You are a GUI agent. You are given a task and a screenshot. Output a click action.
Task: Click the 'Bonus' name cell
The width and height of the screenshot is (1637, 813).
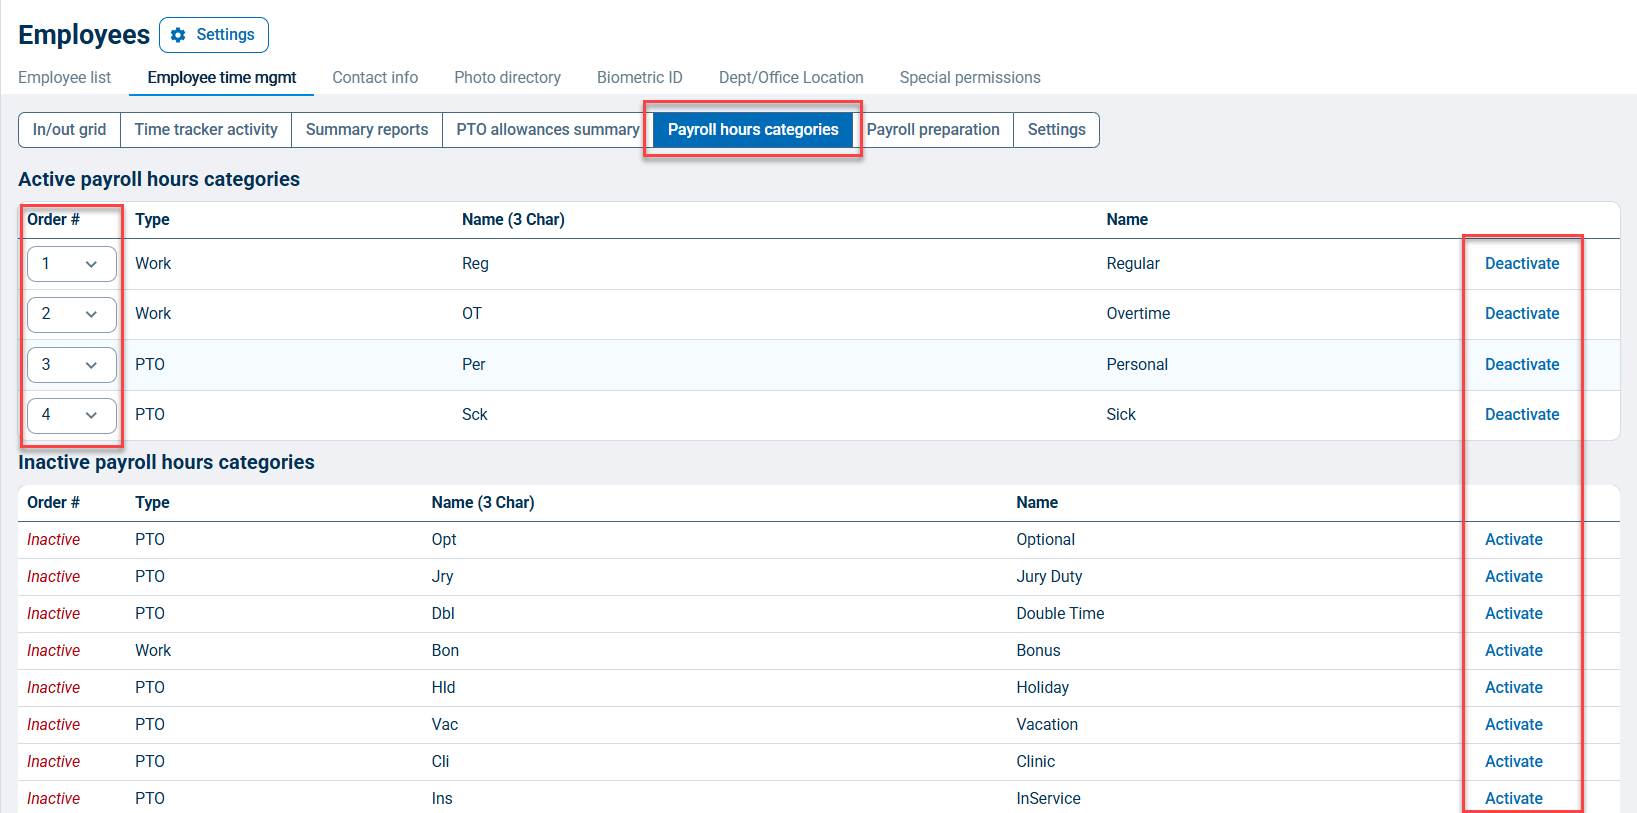tap(1038, 651)
